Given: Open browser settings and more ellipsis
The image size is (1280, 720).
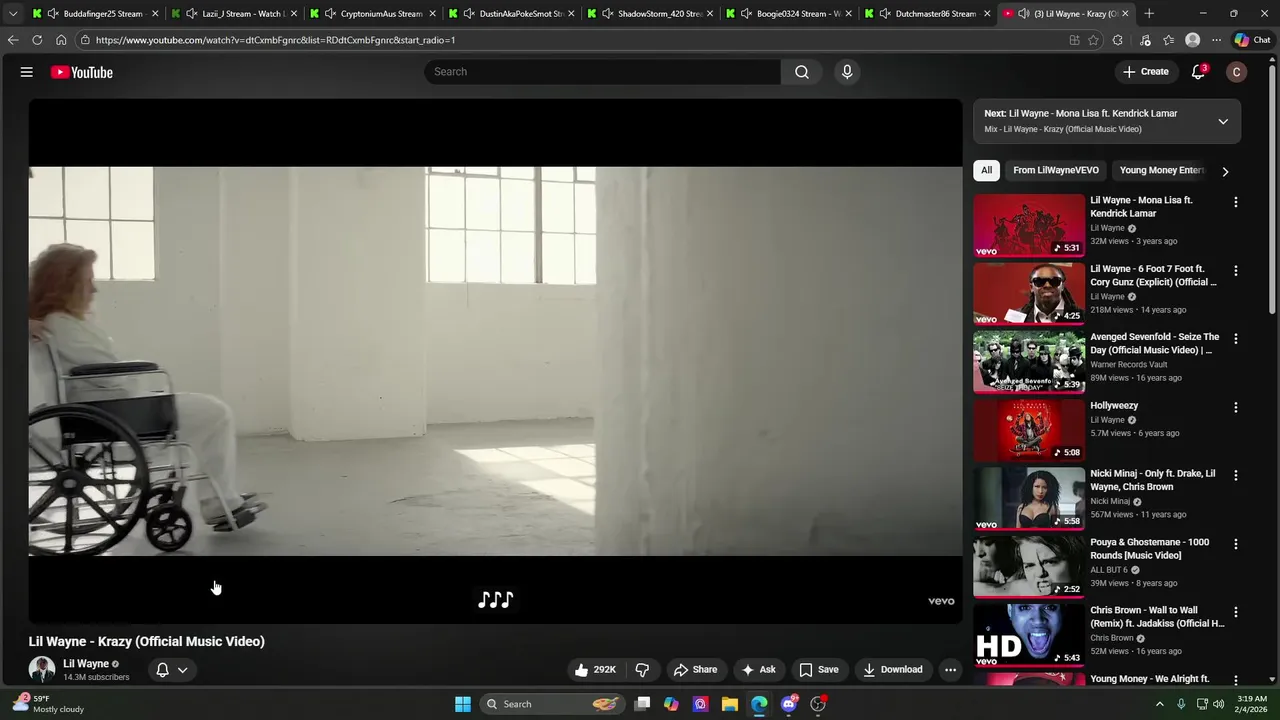Looking at the screenshot, I should (x=1216, y=40).
